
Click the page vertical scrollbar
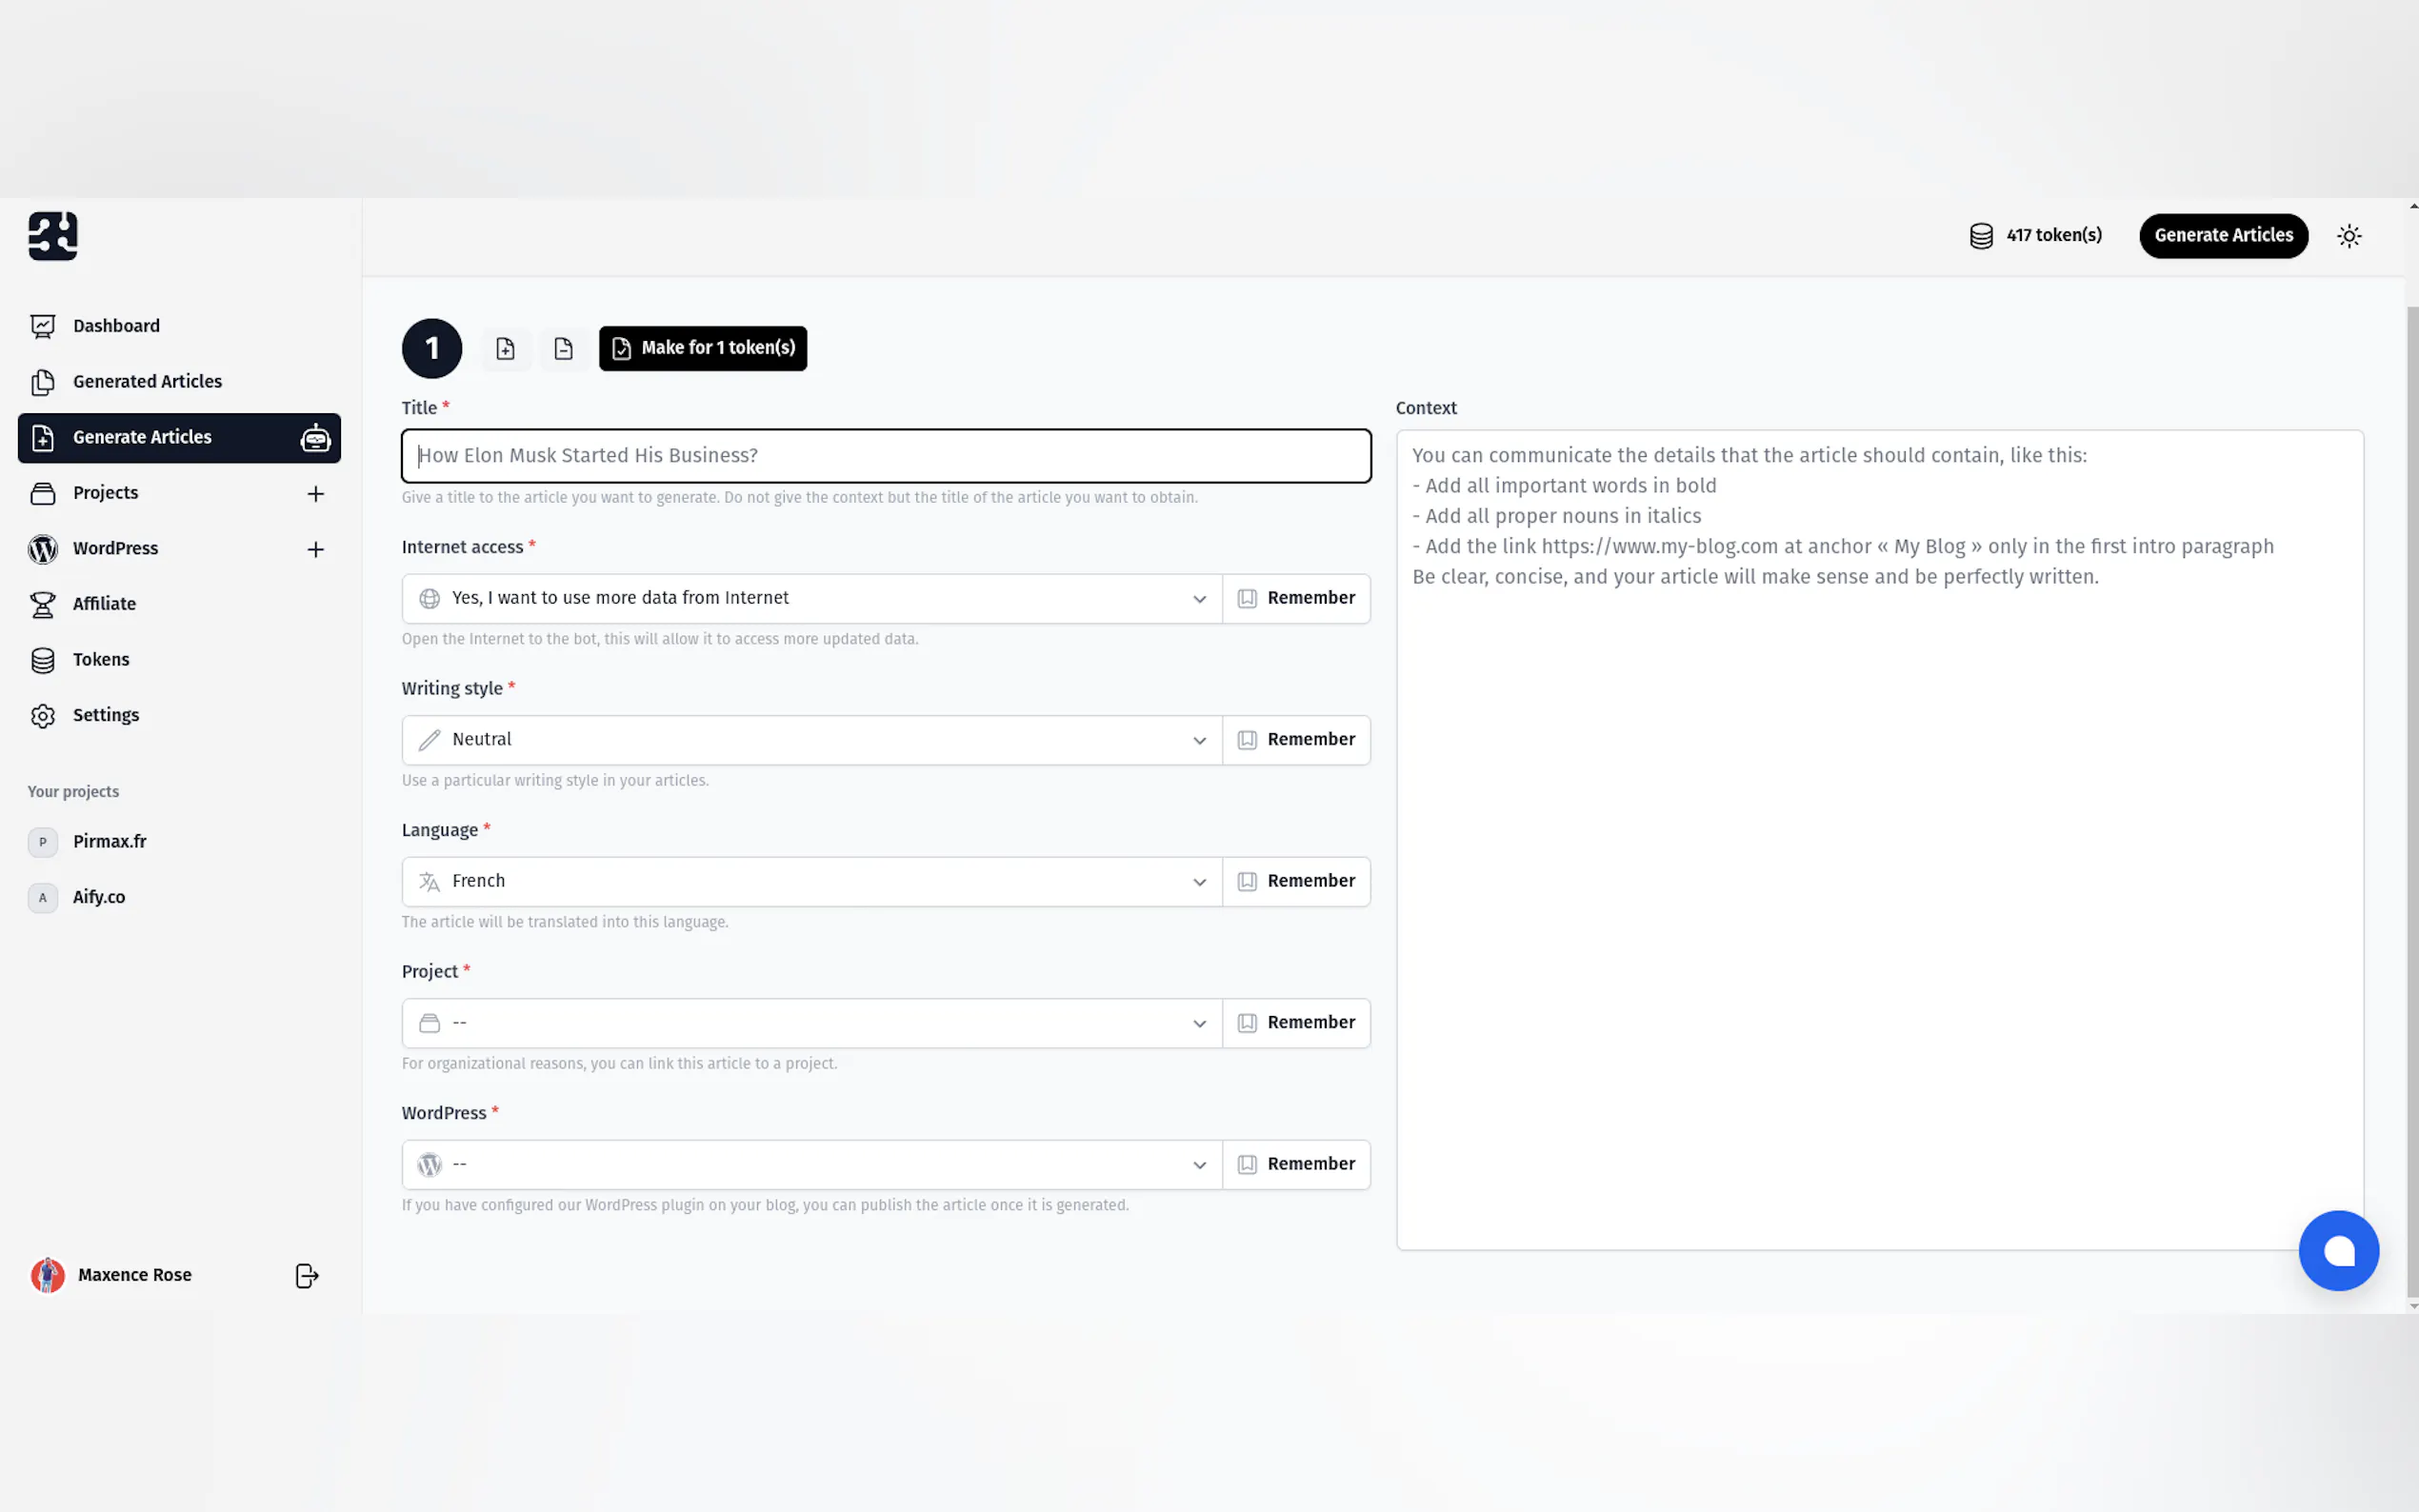(x=2411, y=800)
